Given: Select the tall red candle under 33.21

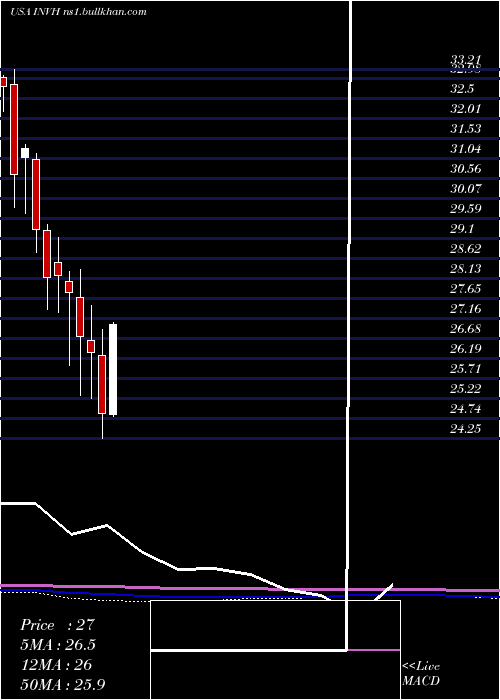Looking at the screenshot, I should click(14, 129).
